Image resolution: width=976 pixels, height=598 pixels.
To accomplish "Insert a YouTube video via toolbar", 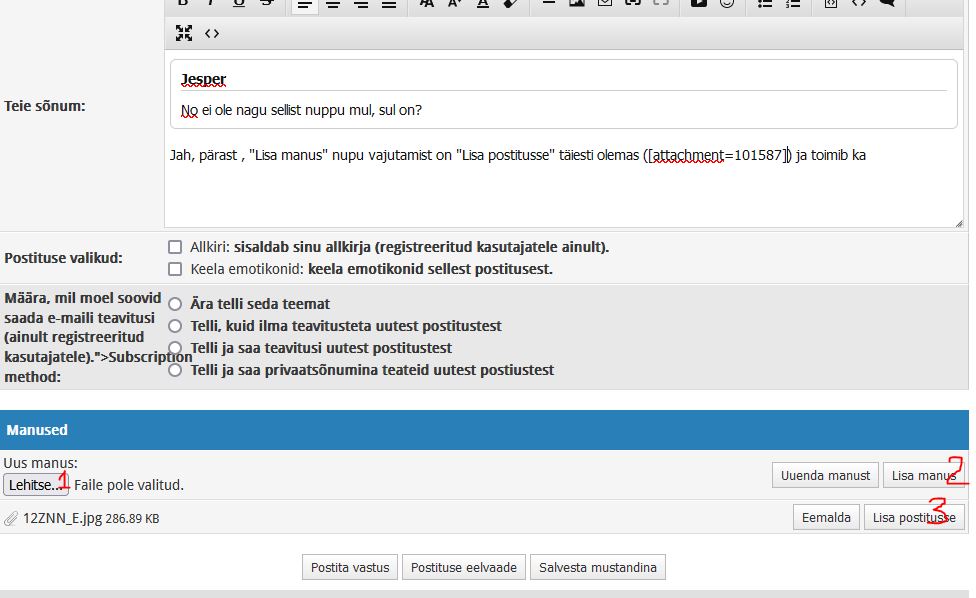I will [x=698, y=4].
